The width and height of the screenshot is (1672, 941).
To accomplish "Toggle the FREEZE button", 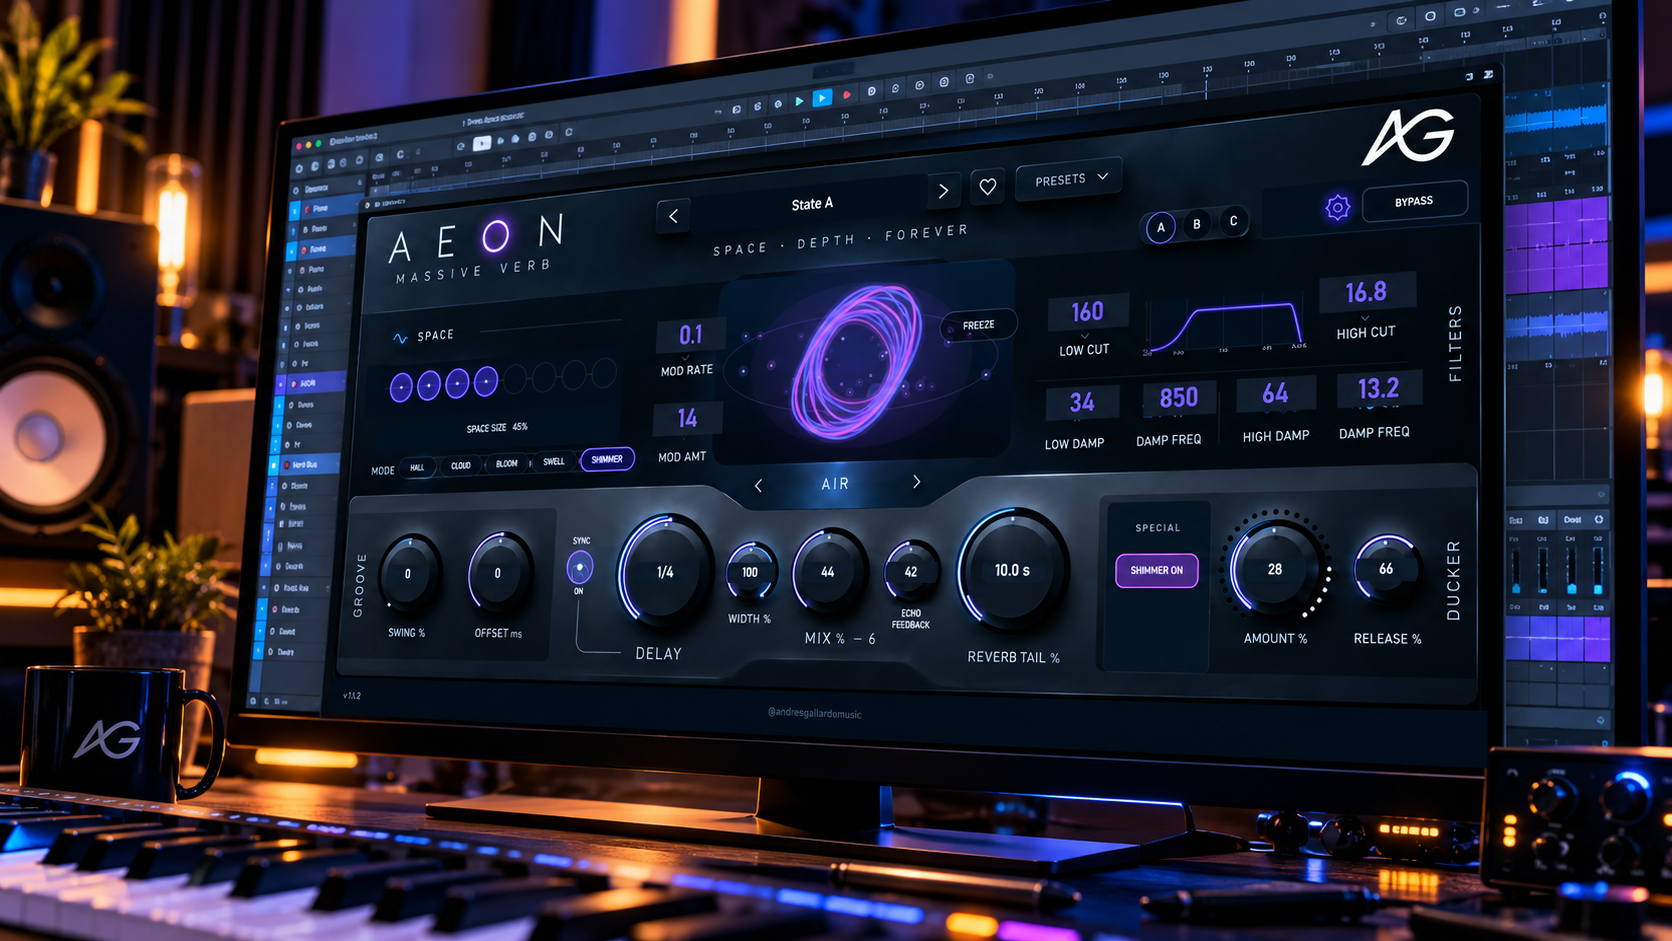I will point(978,325).
